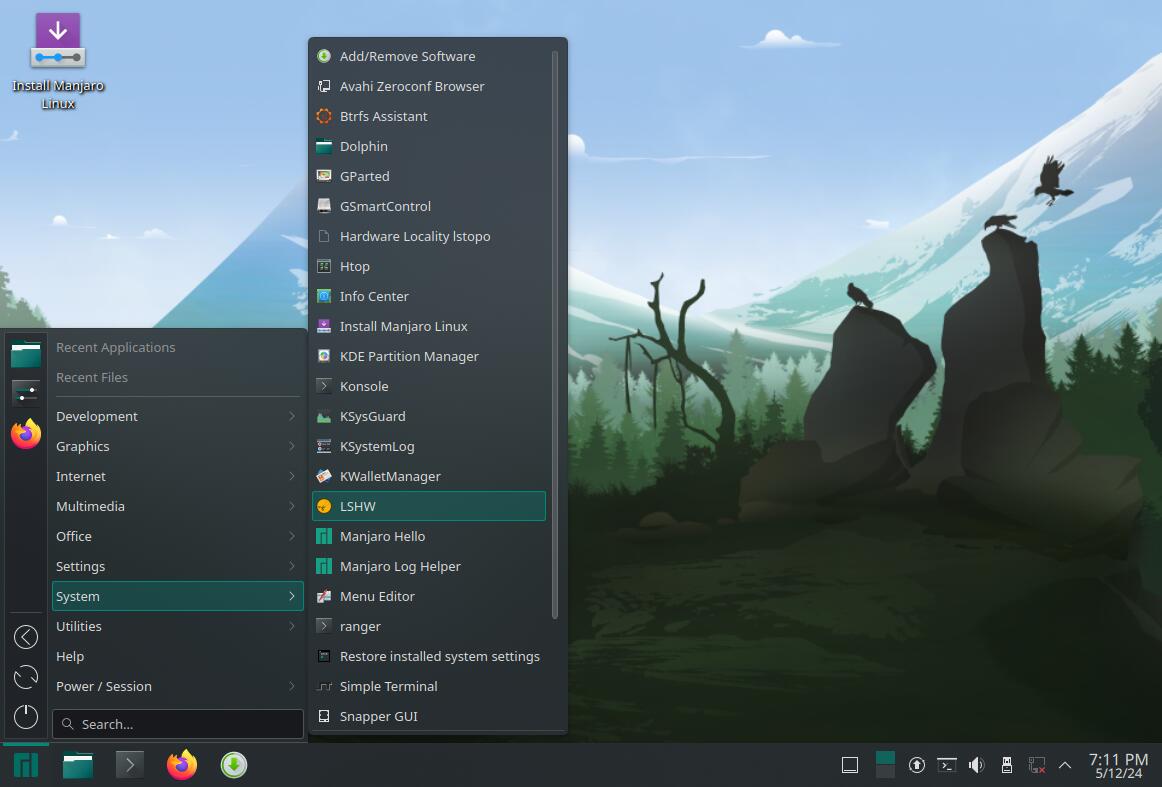Viewport: 1162px width, 787px height.
Task: Click the KWalletManager wallet icon
Action: click(x=324, y=476)
